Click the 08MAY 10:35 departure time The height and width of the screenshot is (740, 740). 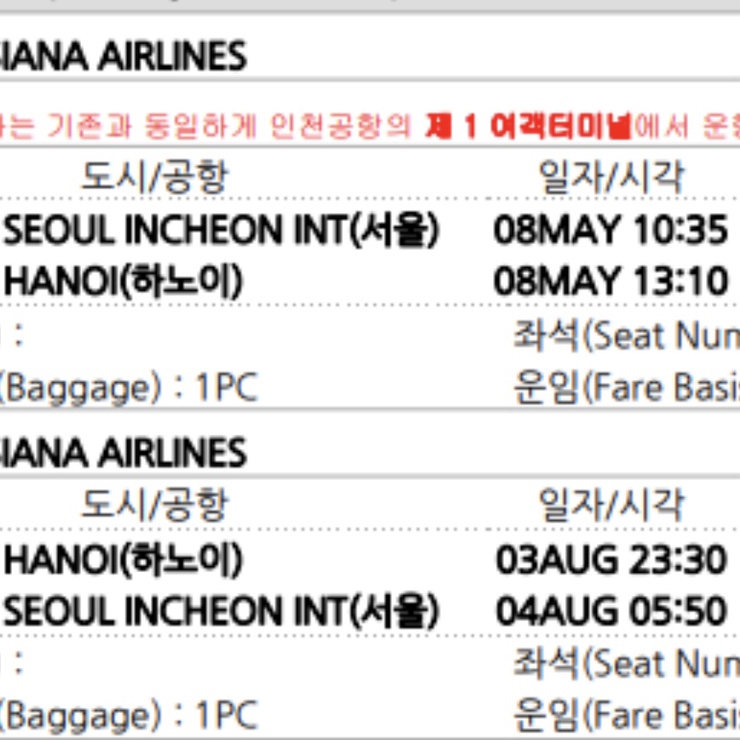pos(610,230)
